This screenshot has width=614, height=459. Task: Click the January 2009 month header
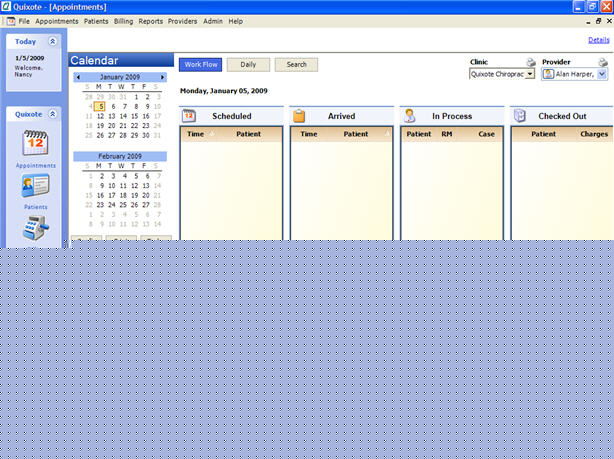(120, 77)
